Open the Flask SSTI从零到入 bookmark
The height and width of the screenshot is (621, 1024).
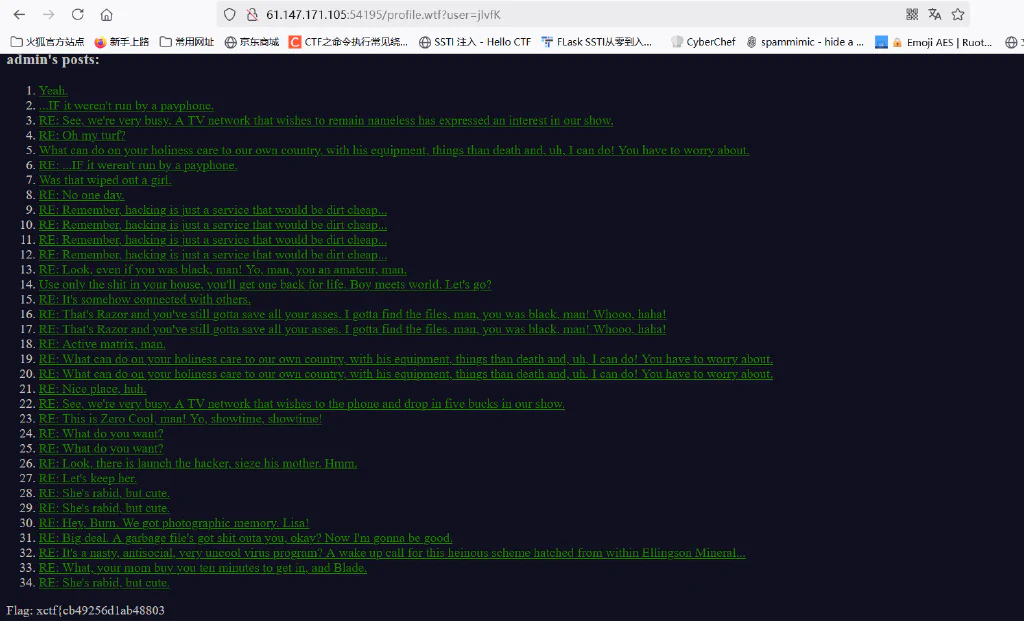tap(597, 42)
